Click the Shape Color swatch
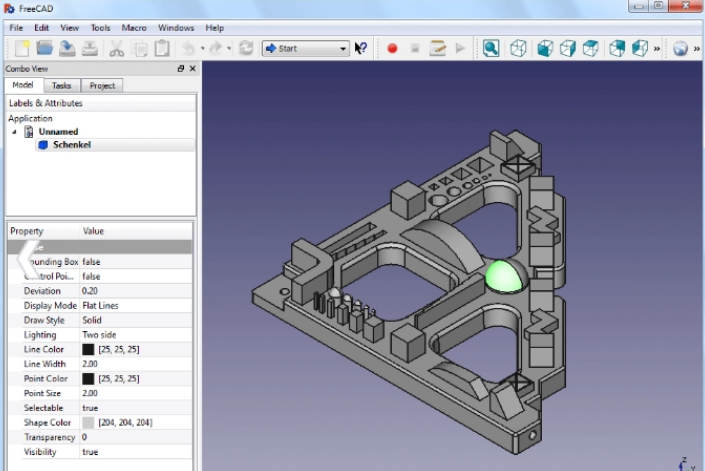 coord(88,423)
